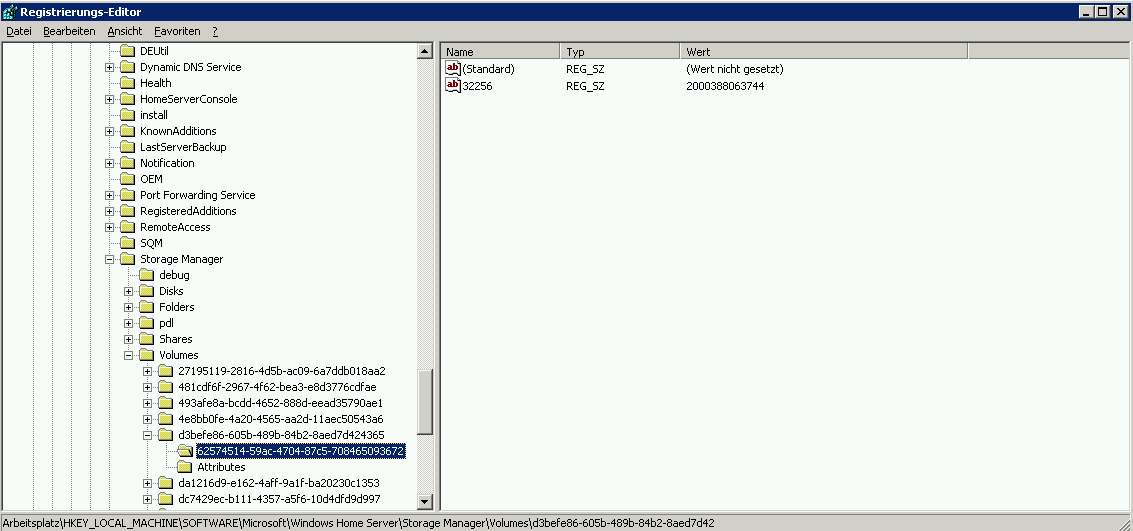
Task: Sort by the Name column header
Action: tap(500, 51)
